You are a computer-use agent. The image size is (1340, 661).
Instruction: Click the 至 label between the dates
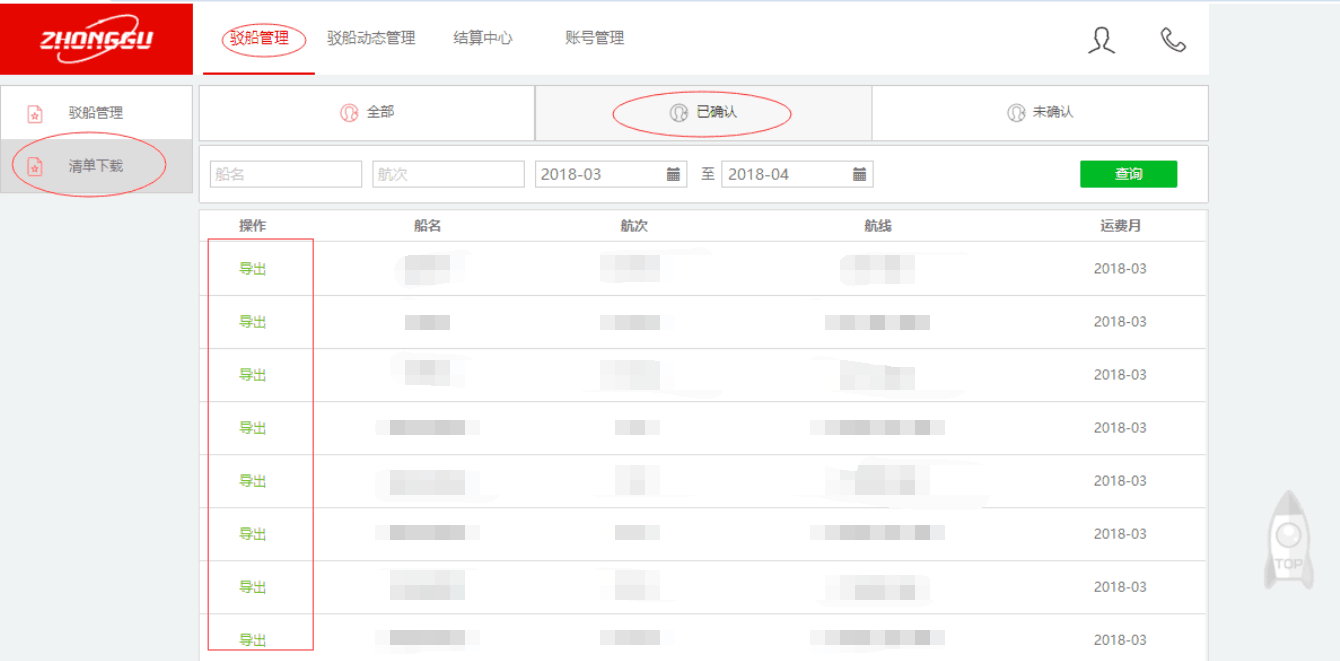[708, 174]
